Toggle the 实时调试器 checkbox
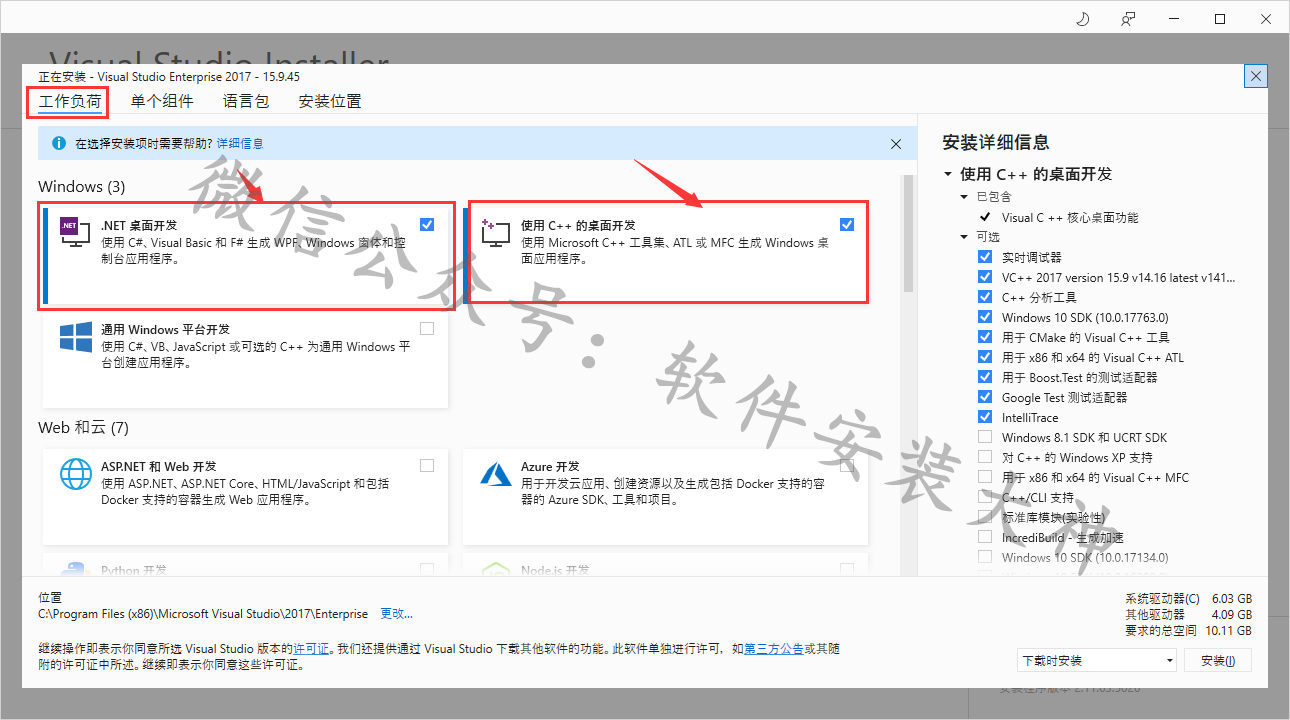This screenshot has width=1290, height=720. 985,257
